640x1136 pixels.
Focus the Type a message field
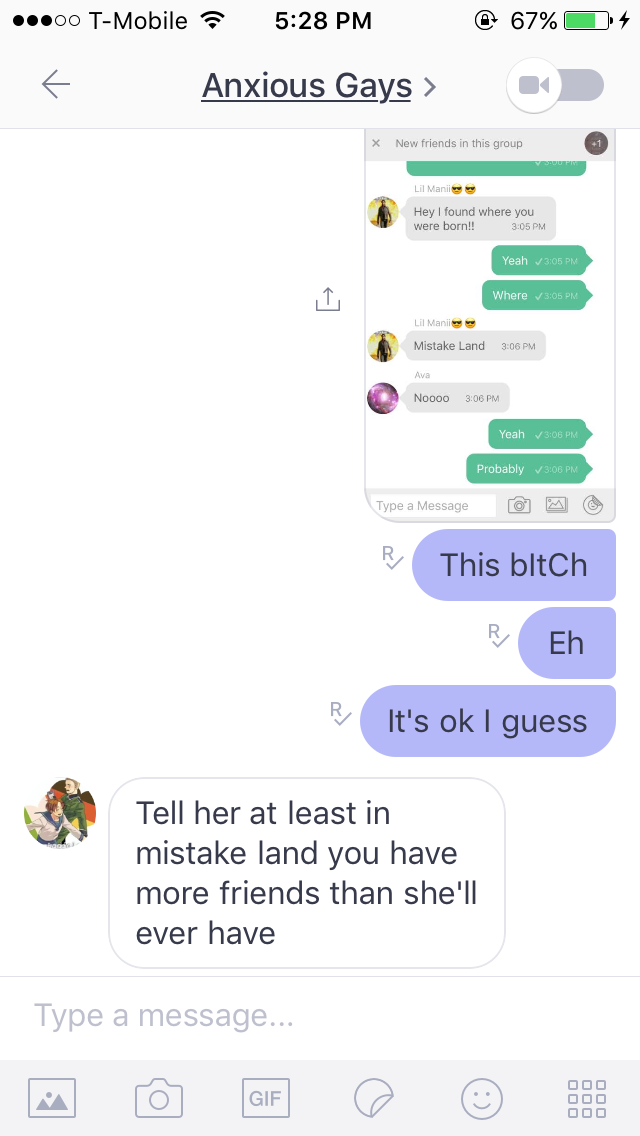click(x=320, y=1016)
